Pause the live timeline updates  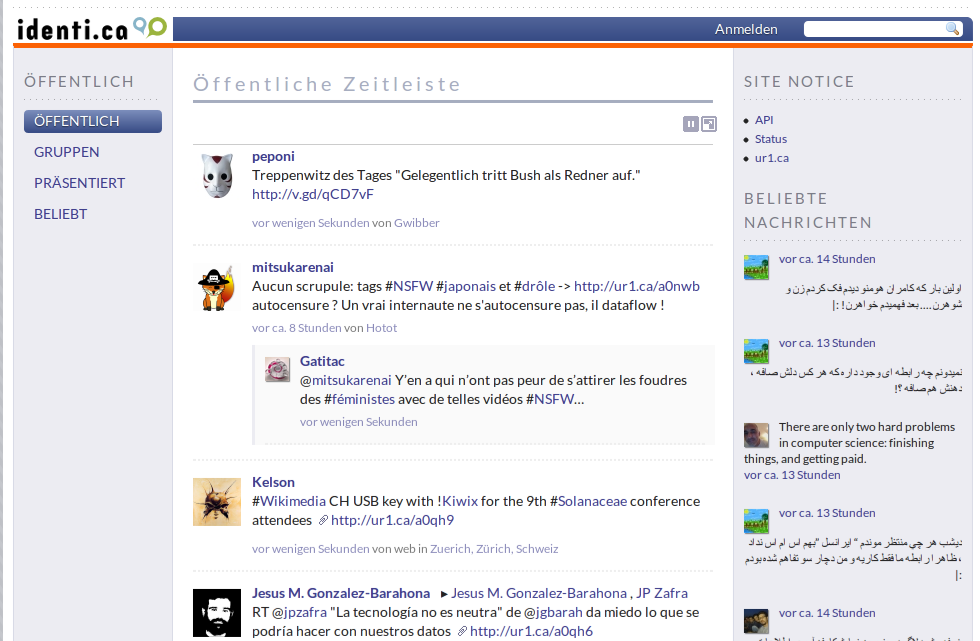point(691,124)
